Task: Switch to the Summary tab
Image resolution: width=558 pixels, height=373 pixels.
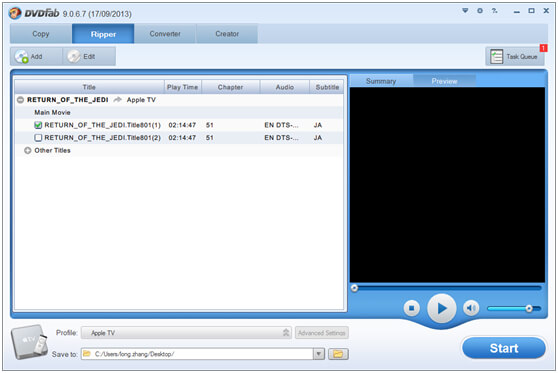Action: tap(381, 81)
